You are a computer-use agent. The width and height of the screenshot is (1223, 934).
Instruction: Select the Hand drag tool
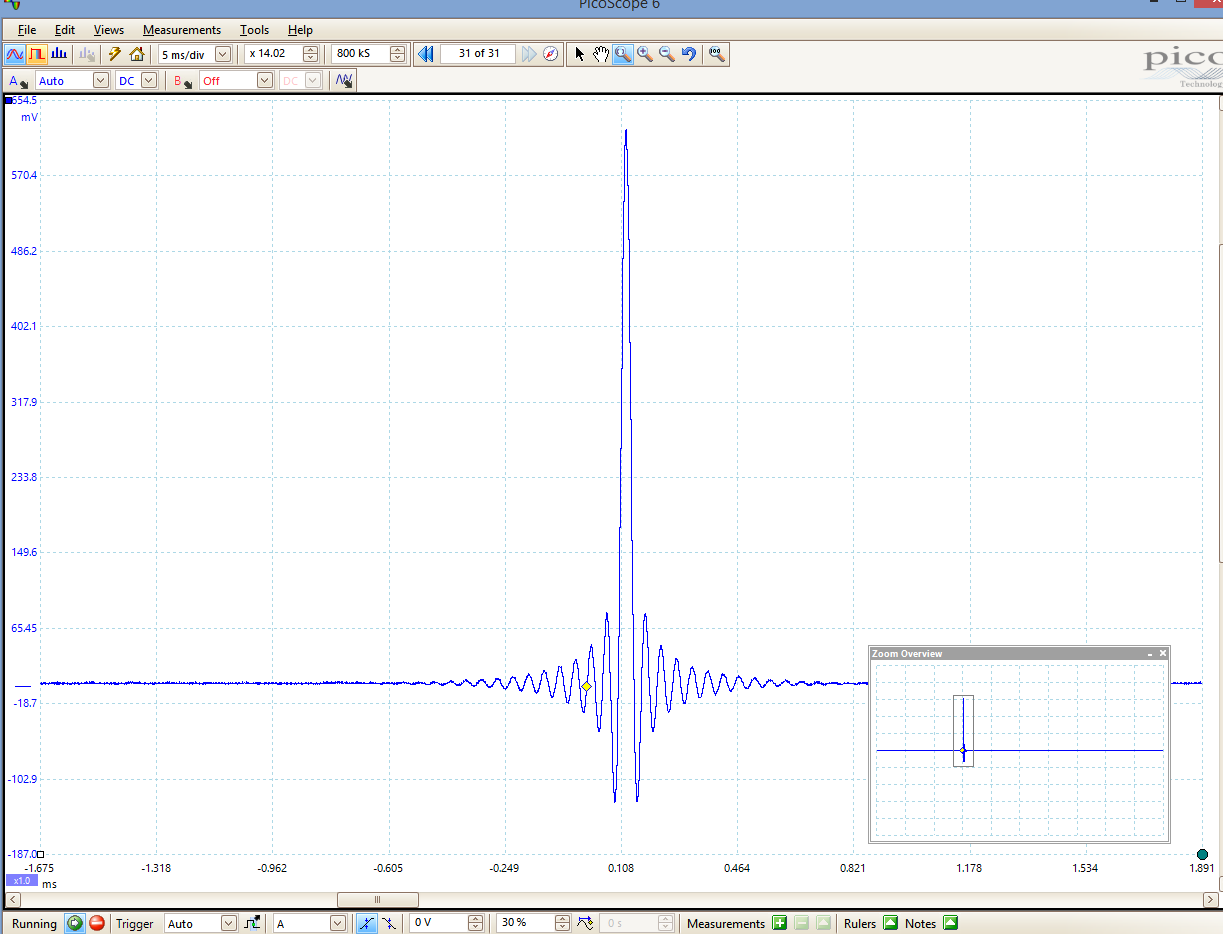coord(601,54)
